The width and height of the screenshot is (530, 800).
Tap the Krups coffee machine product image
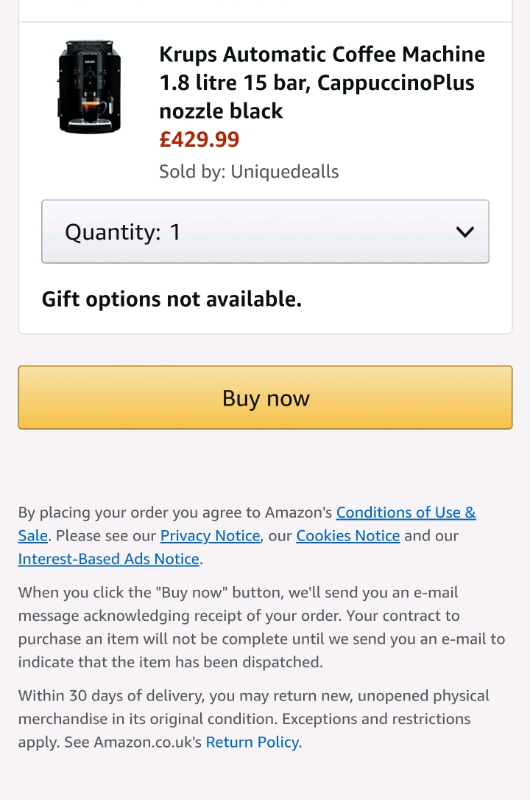click(x=89, y=87)
